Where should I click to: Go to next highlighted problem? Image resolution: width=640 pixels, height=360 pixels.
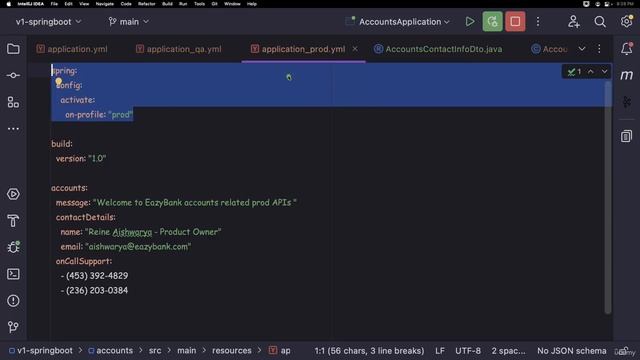[604, 72]
